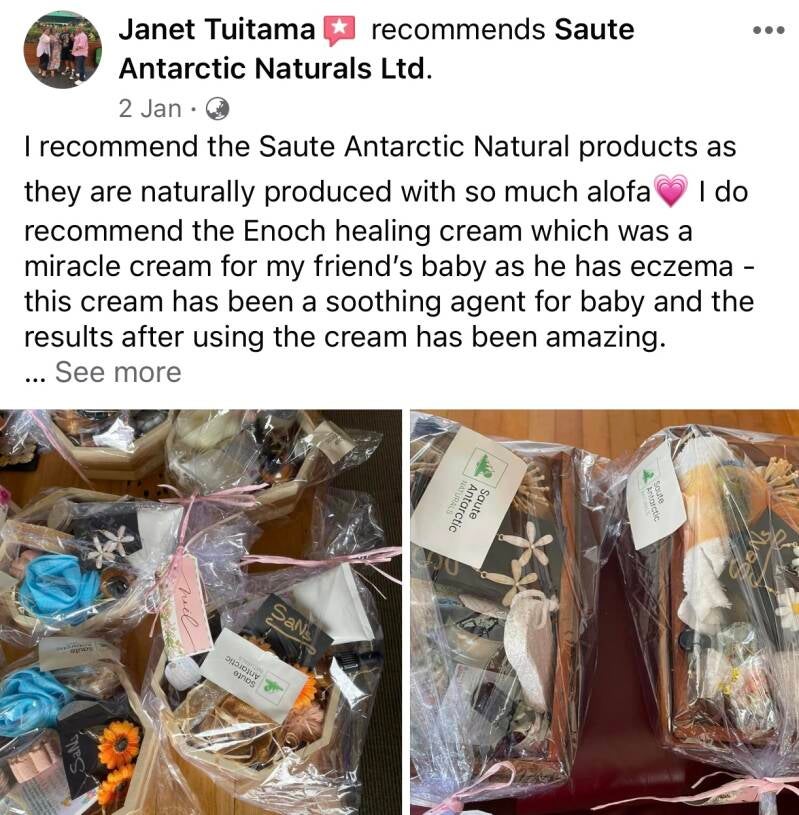This screenshot has height=815, width=799.
Task: Open Janet Tuitama's profile picture
Action: click(62, 49)
